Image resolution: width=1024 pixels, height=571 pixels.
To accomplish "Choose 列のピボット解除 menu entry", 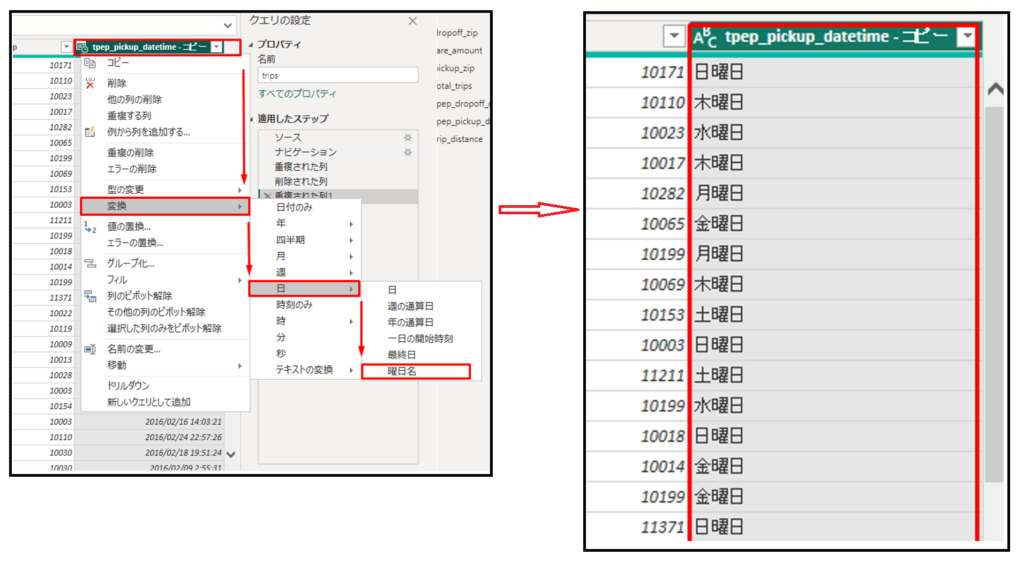I will coord(139,296).
